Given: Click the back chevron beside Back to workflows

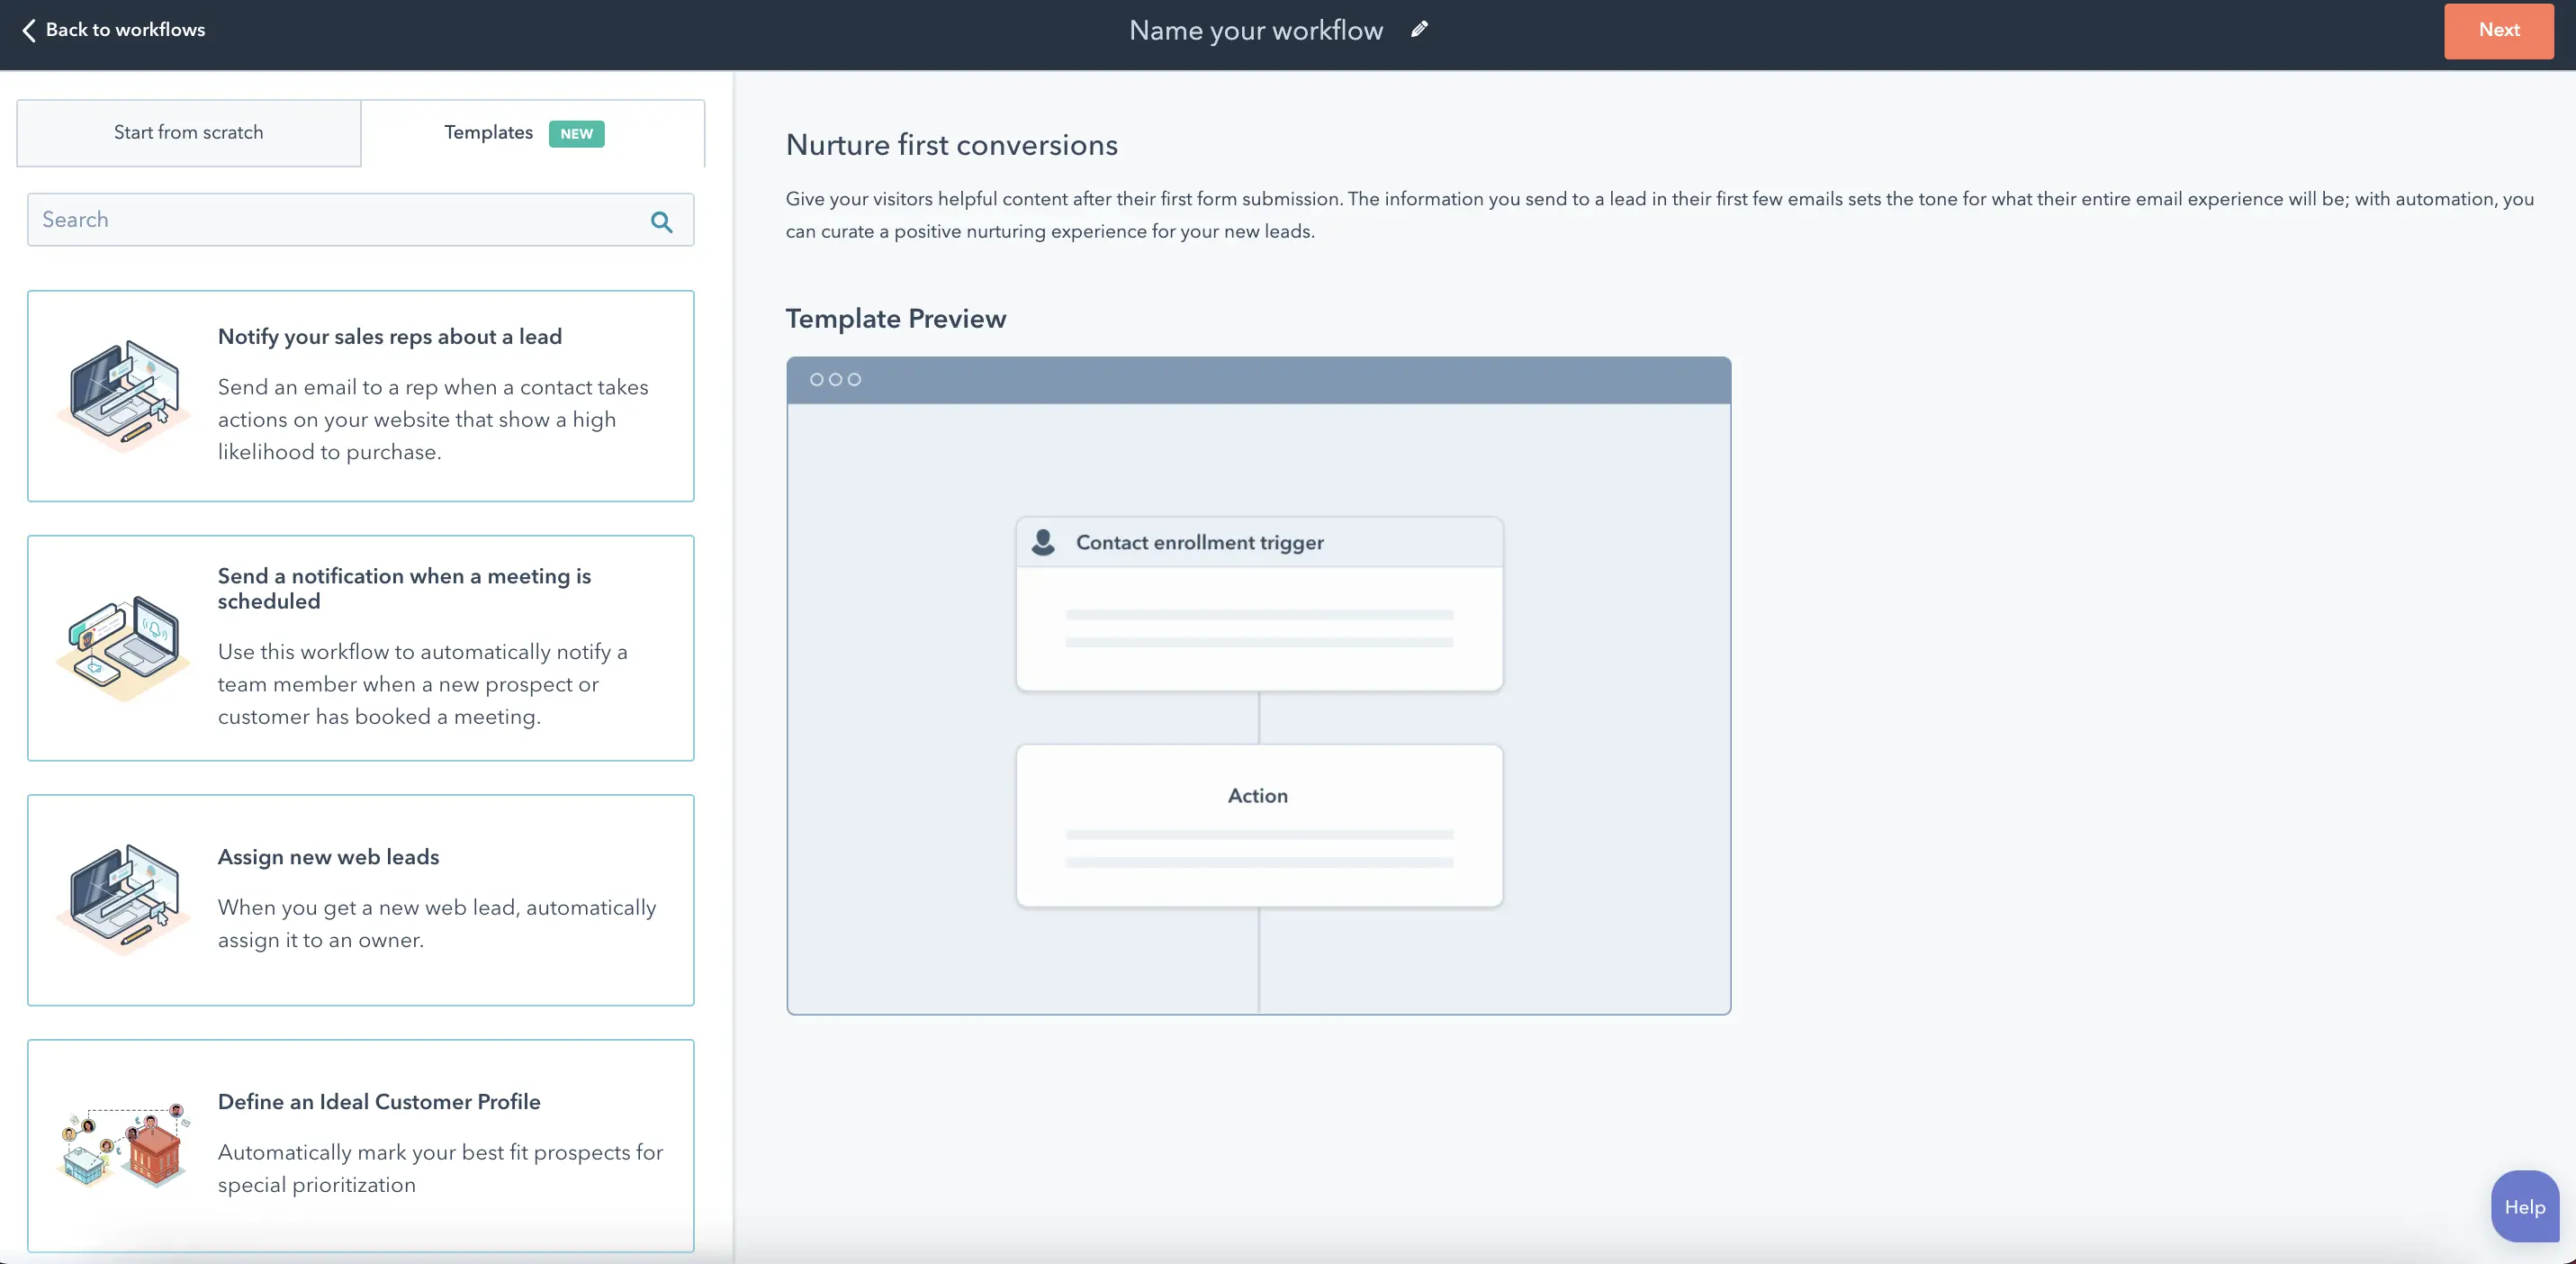Looking at the screenshot, I should (x=29, y=30).
